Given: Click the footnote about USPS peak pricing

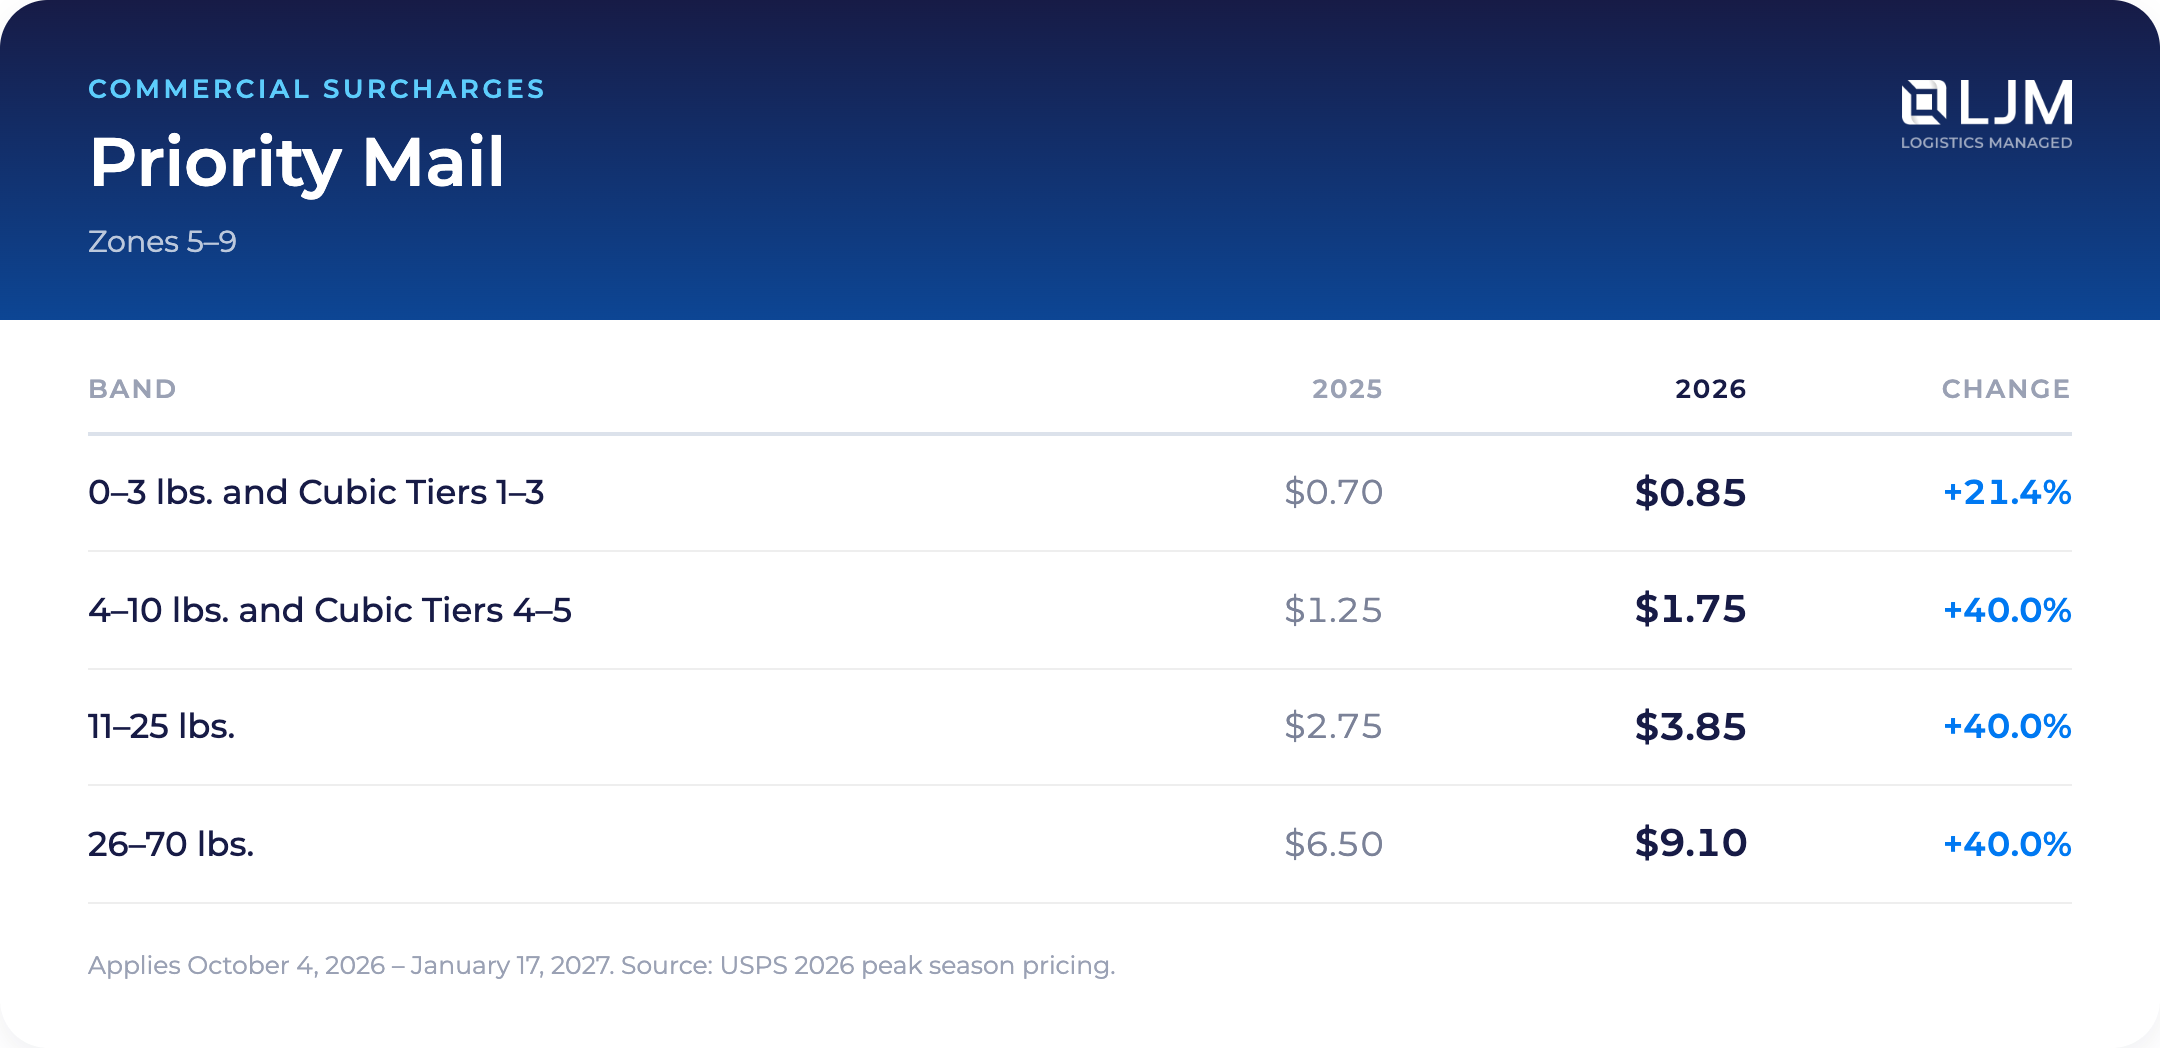Looking at the screenshot, I should (x=601, y=966).
